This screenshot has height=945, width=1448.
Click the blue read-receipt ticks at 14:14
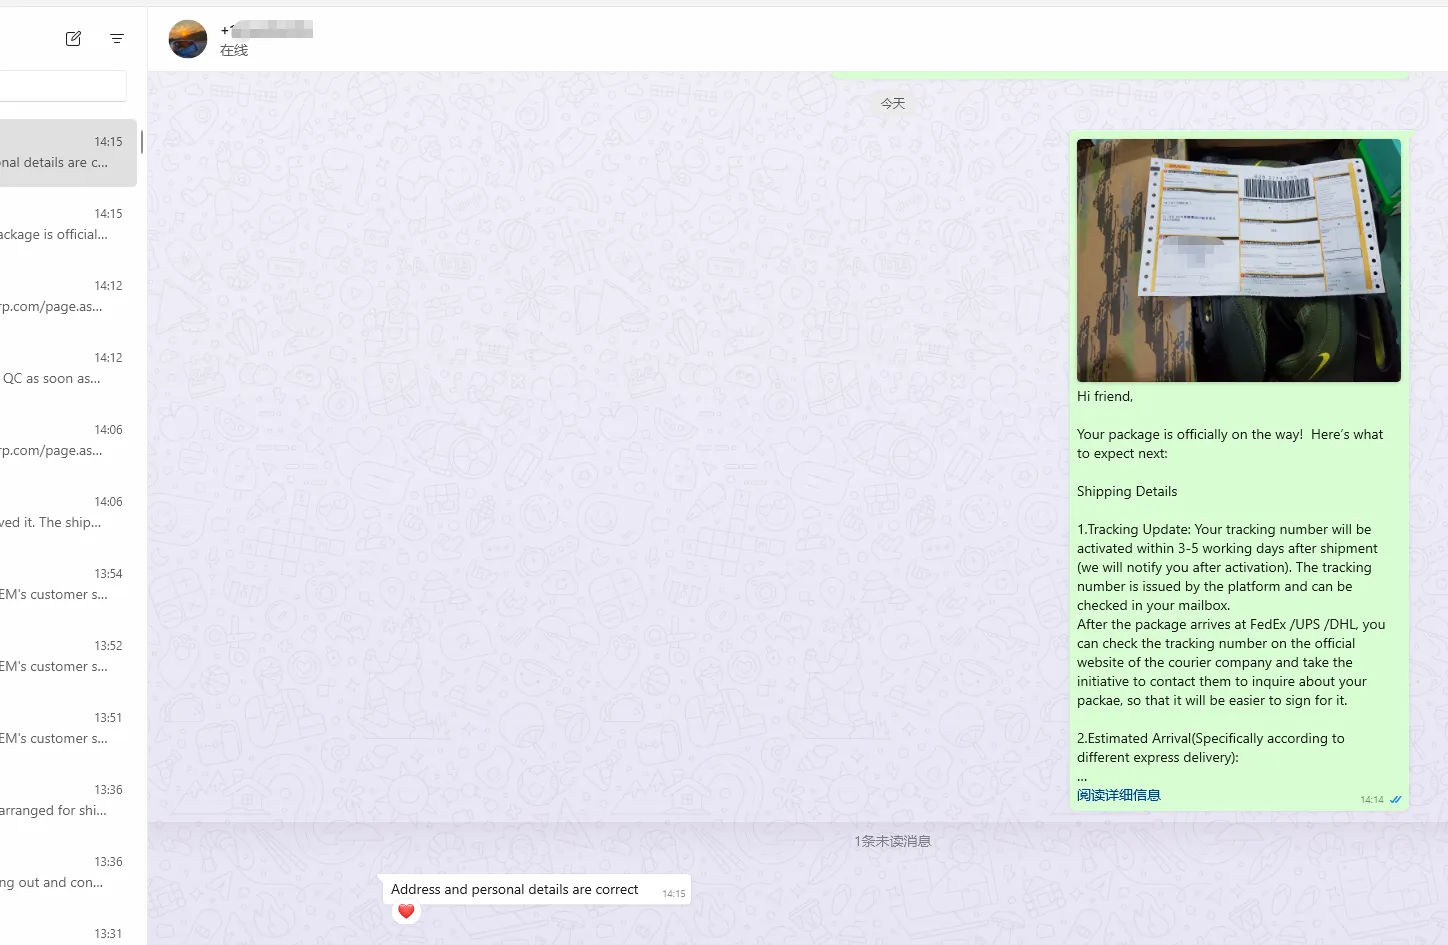coord(1396,799)
